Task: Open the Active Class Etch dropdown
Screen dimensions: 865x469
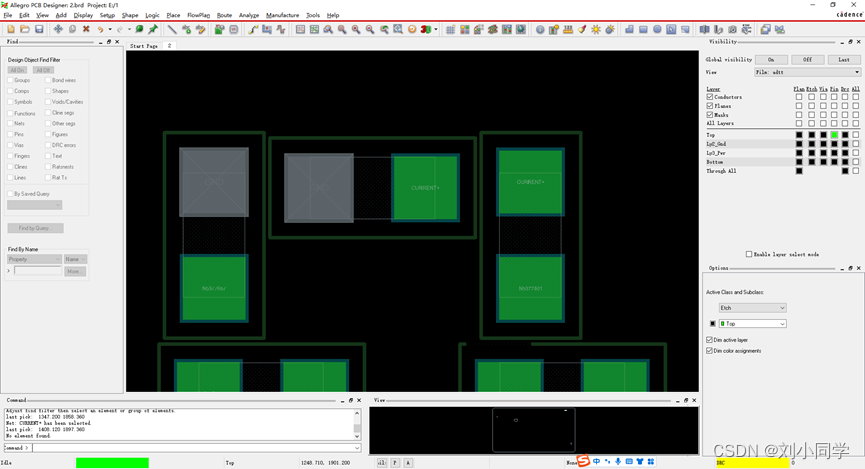Action: 753,307
